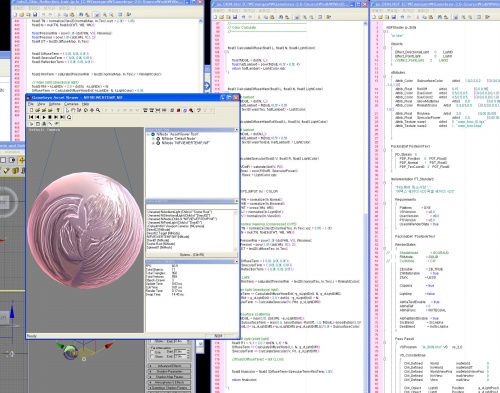
Task: Click Open file icon in Asset Viewer toolbar
Action: [38, 110]
